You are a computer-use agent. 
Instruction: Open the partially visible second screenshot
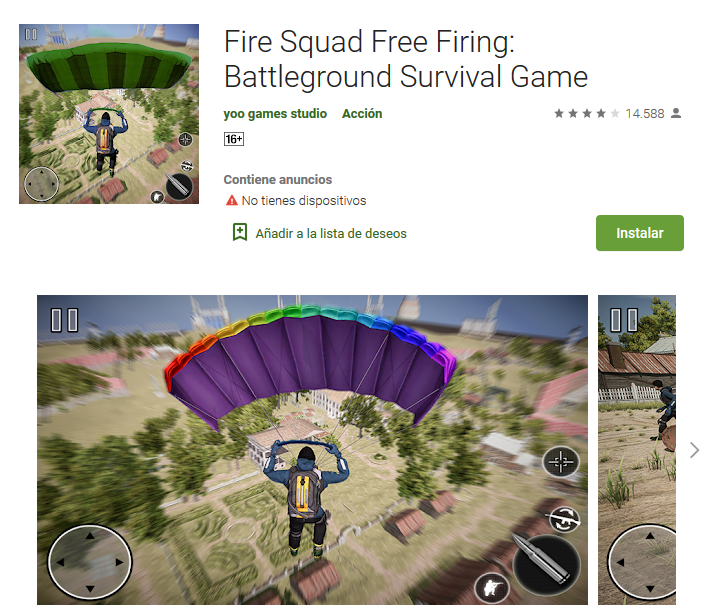click(637, 450)
